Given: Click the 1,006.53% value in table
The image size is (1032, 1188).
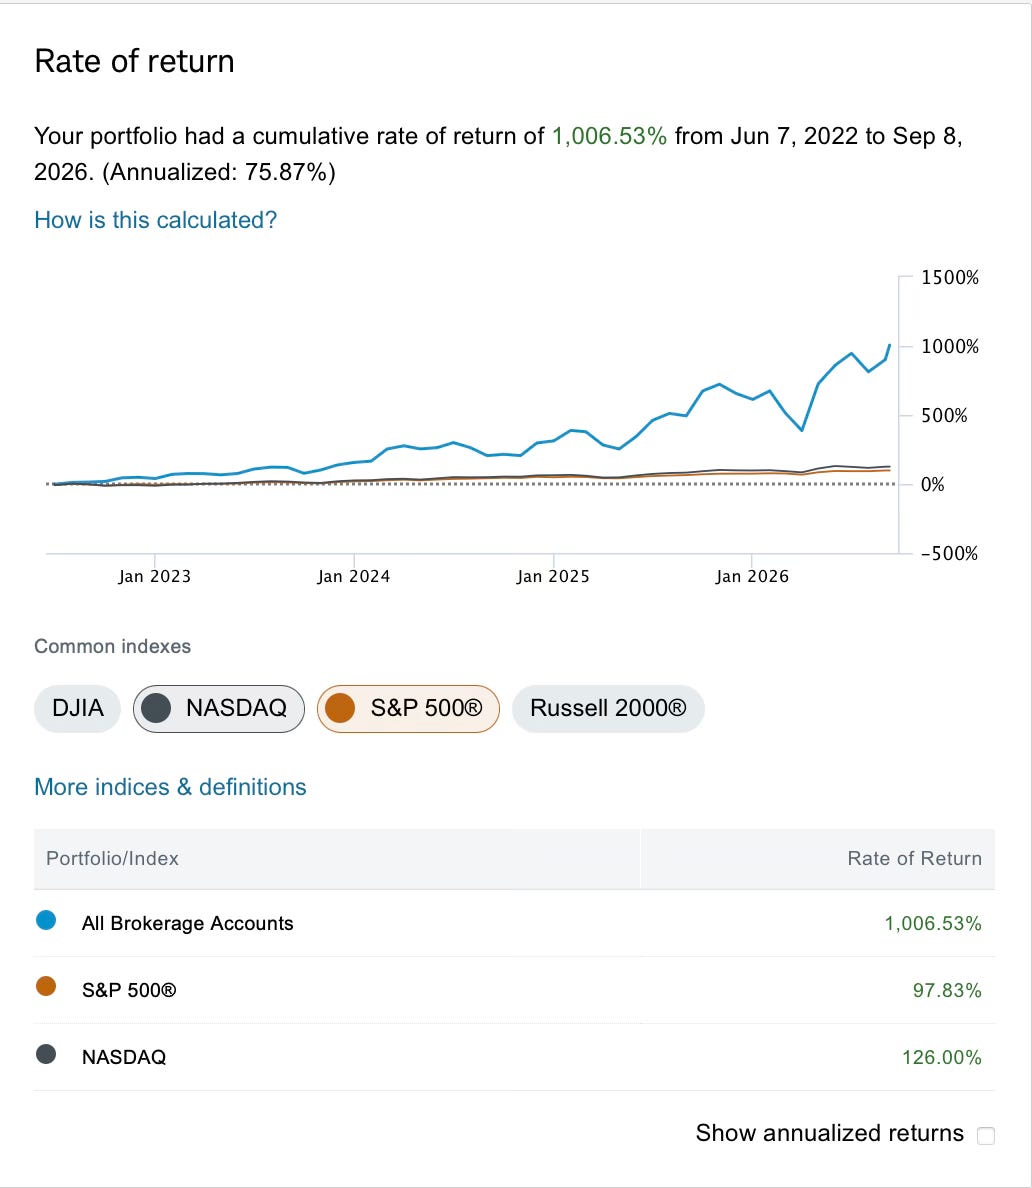Looking at the screenshot, I should 933,924.
